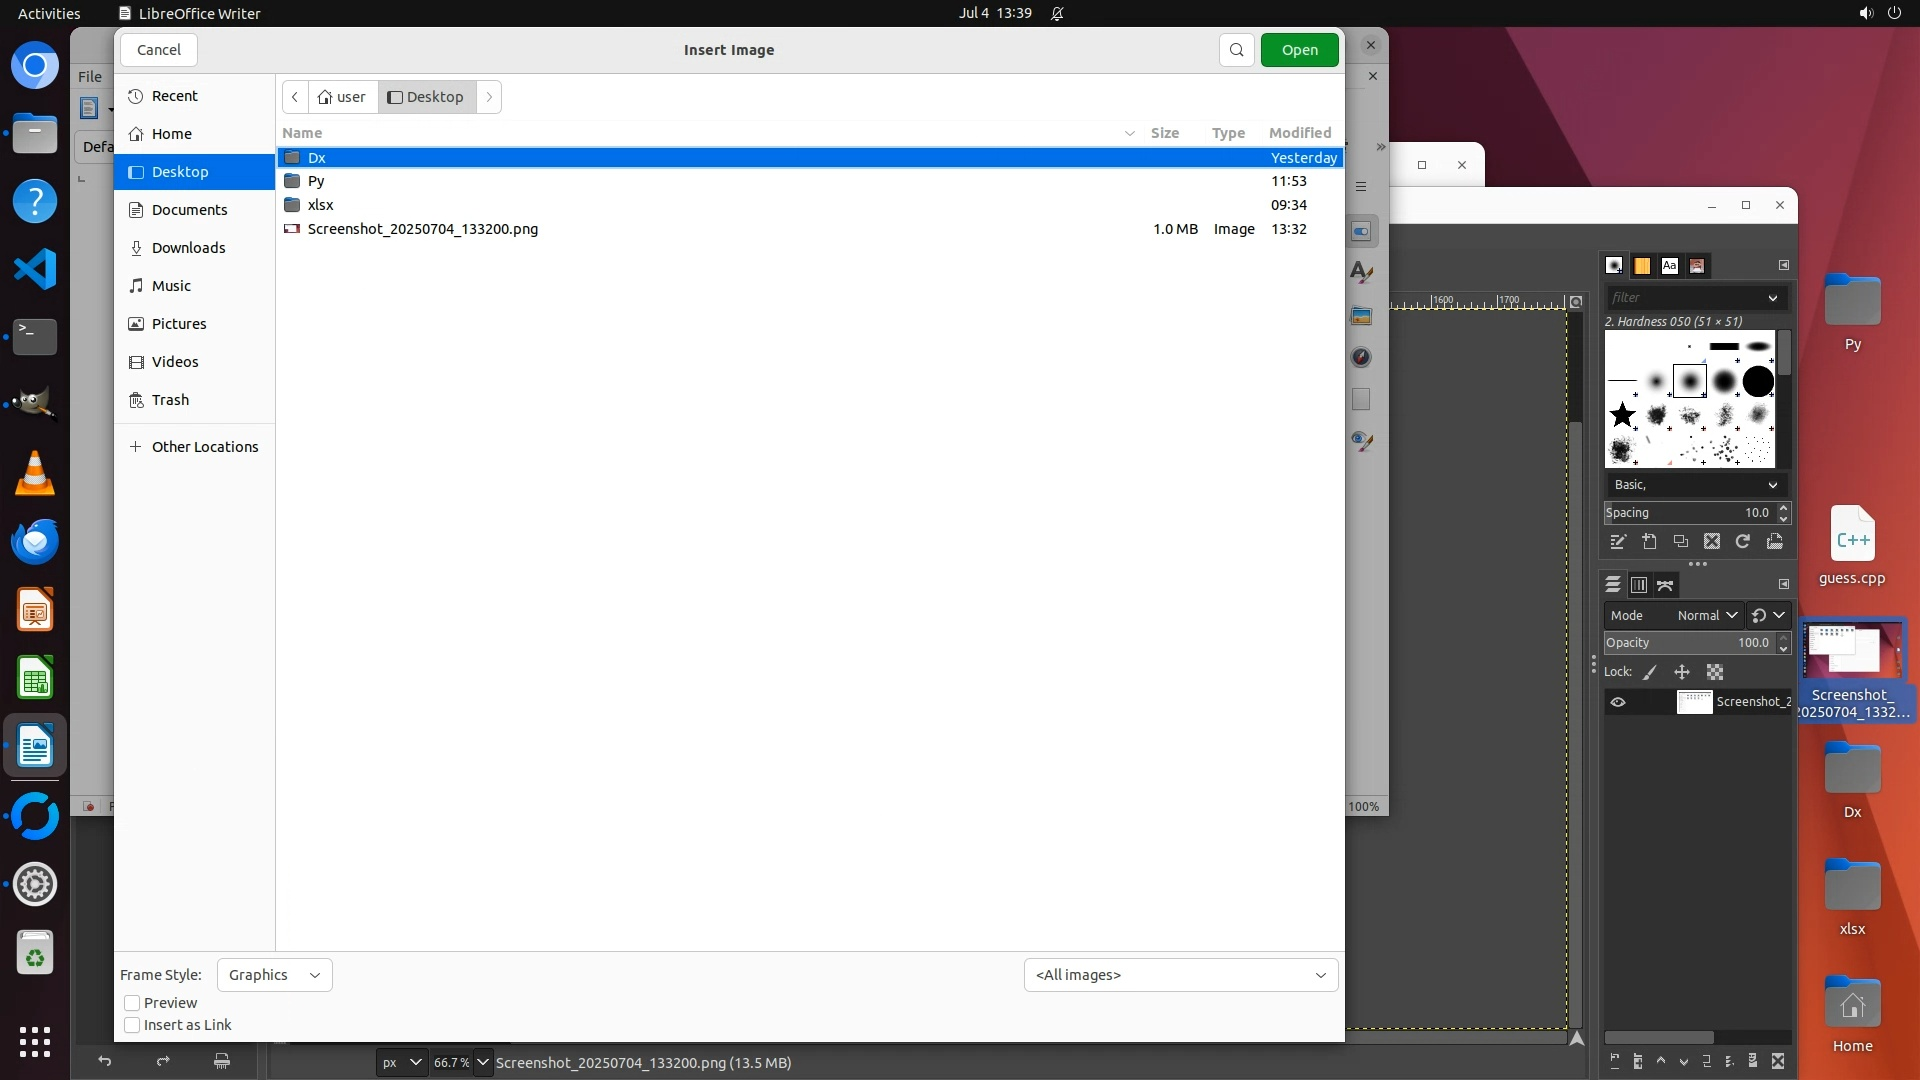Expand the Frame Style Graphics dropdown
The height and width of the screenshot is (1080, 1920).
coord(274,975)
